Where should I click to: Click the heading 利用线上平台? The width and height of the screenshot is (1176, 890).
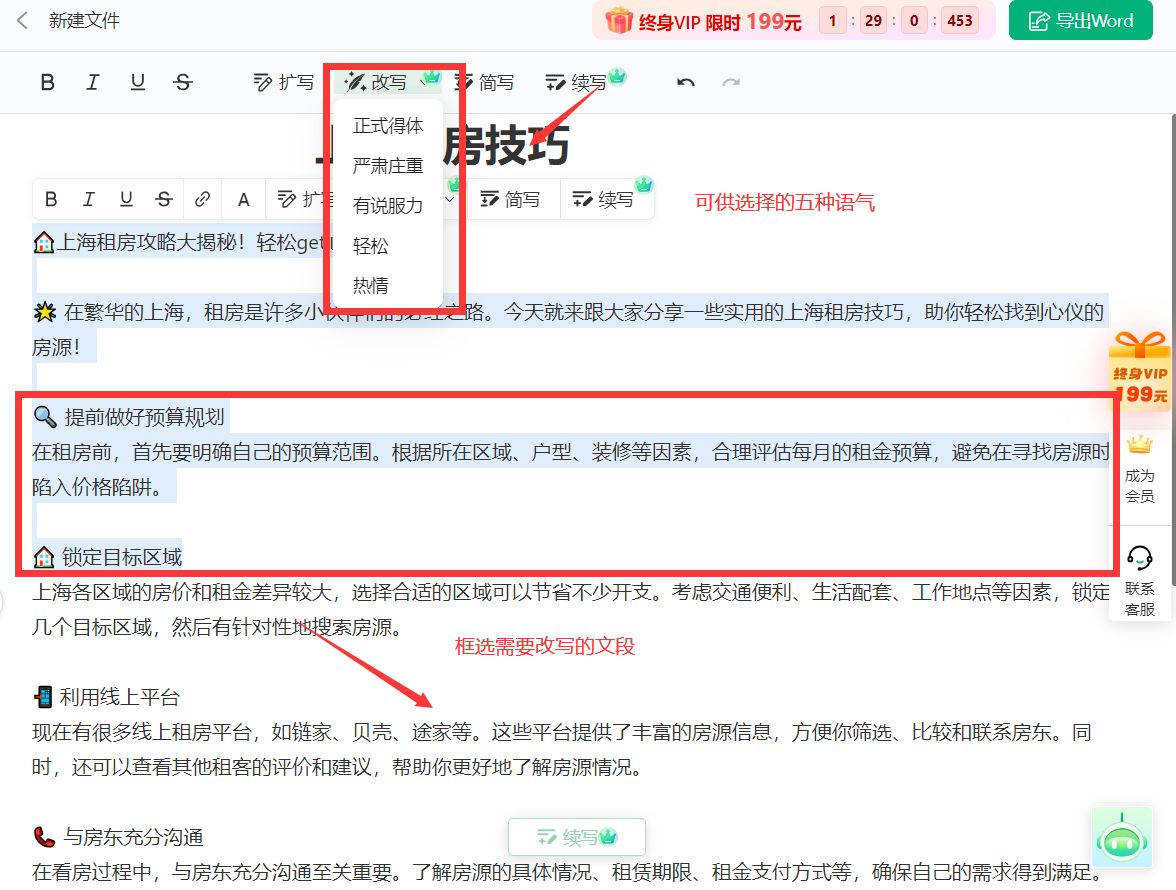coord(119,697)
